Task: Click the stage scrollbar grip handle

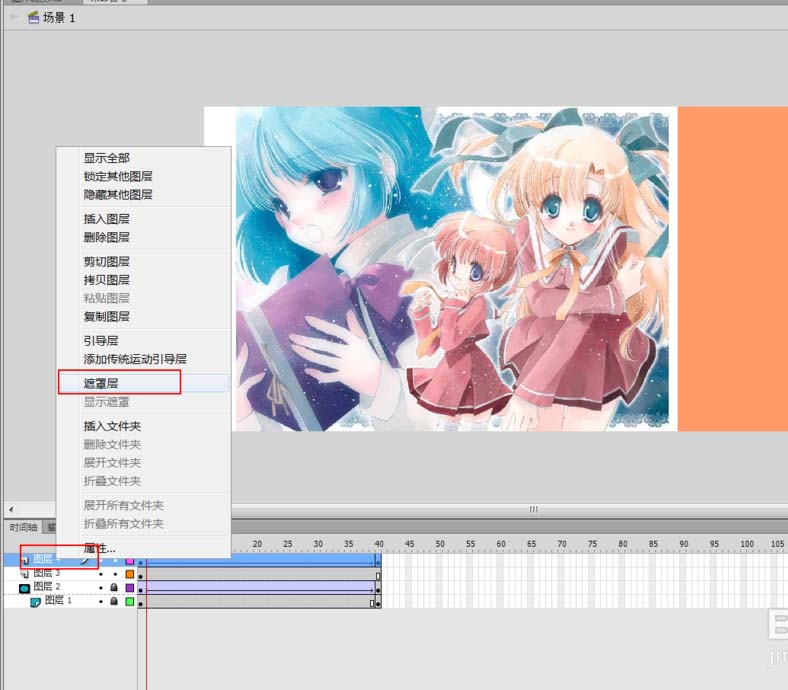Action: [x=533, y=509]
